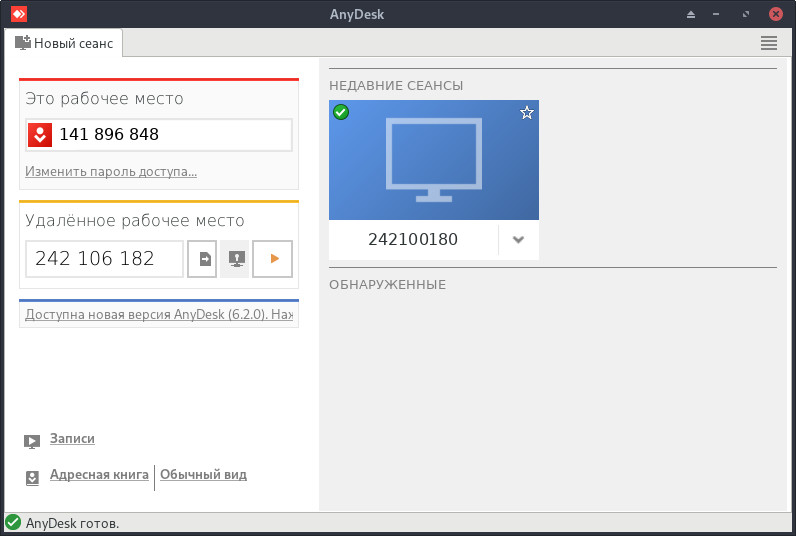Click the recordings play icon
The image size is (796, 536).
click(x=31, y=442)
